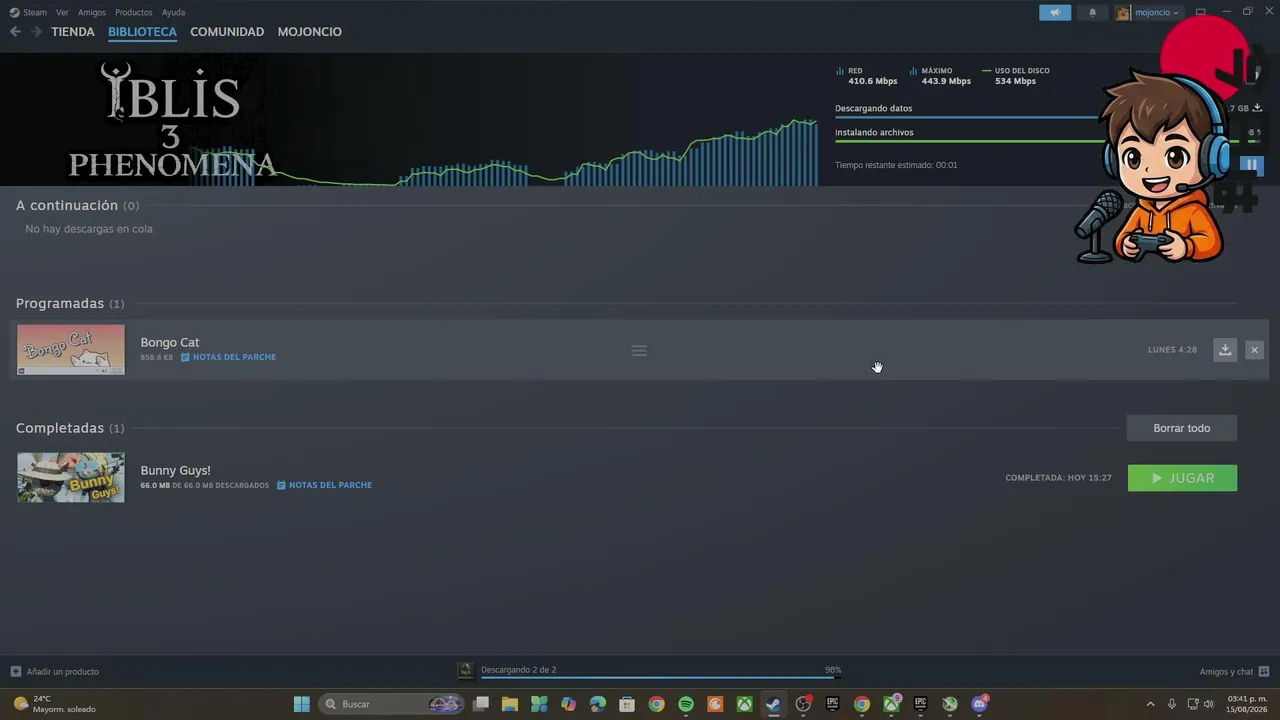The image size is (1280, 720).
Task: Open Spotify from the taskbar
Action: coord(686,704)
